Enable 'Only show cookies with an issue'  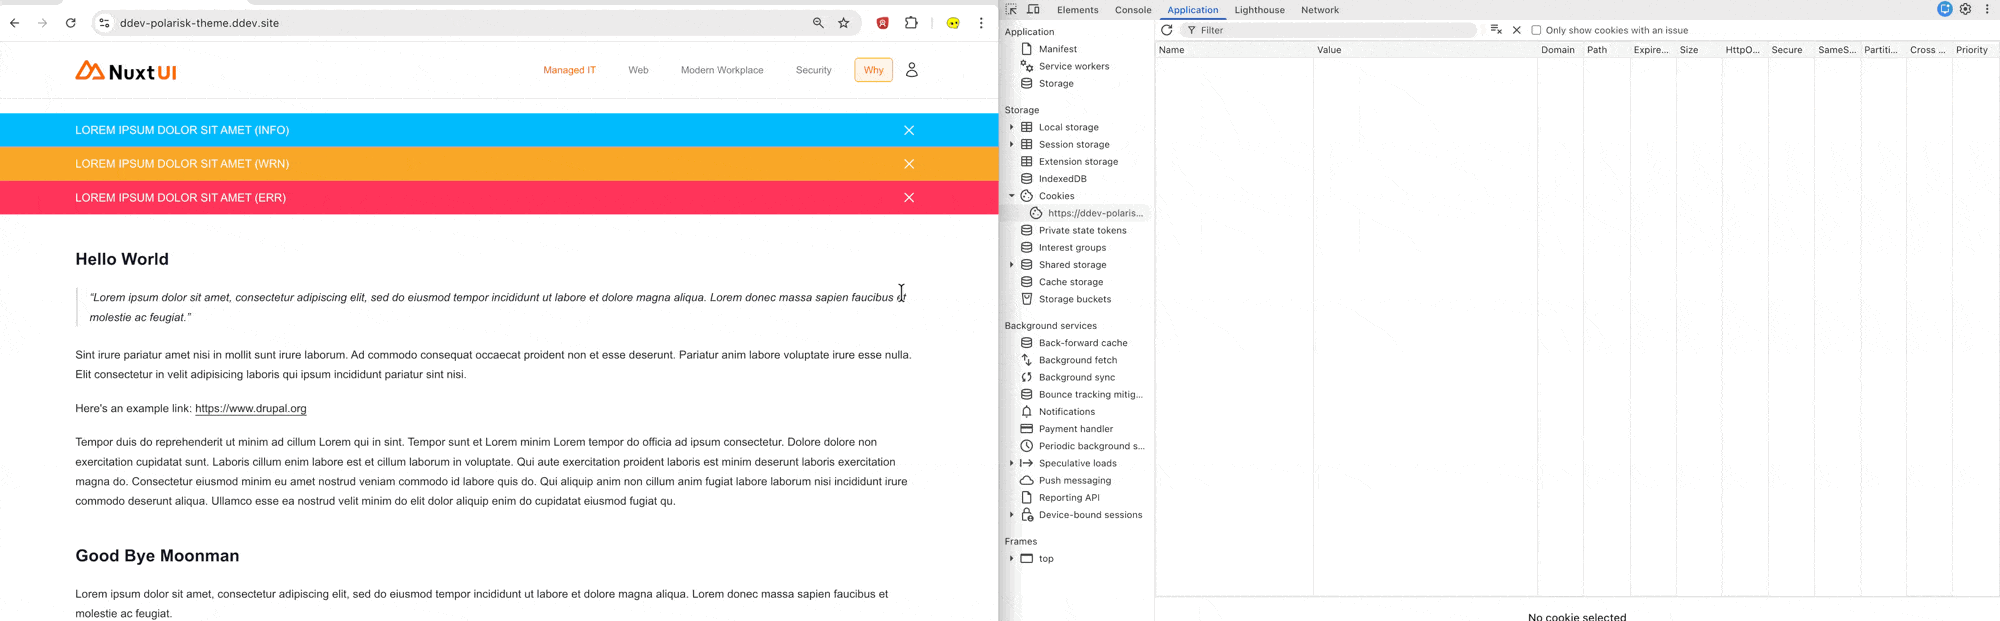coord(1536,30)
